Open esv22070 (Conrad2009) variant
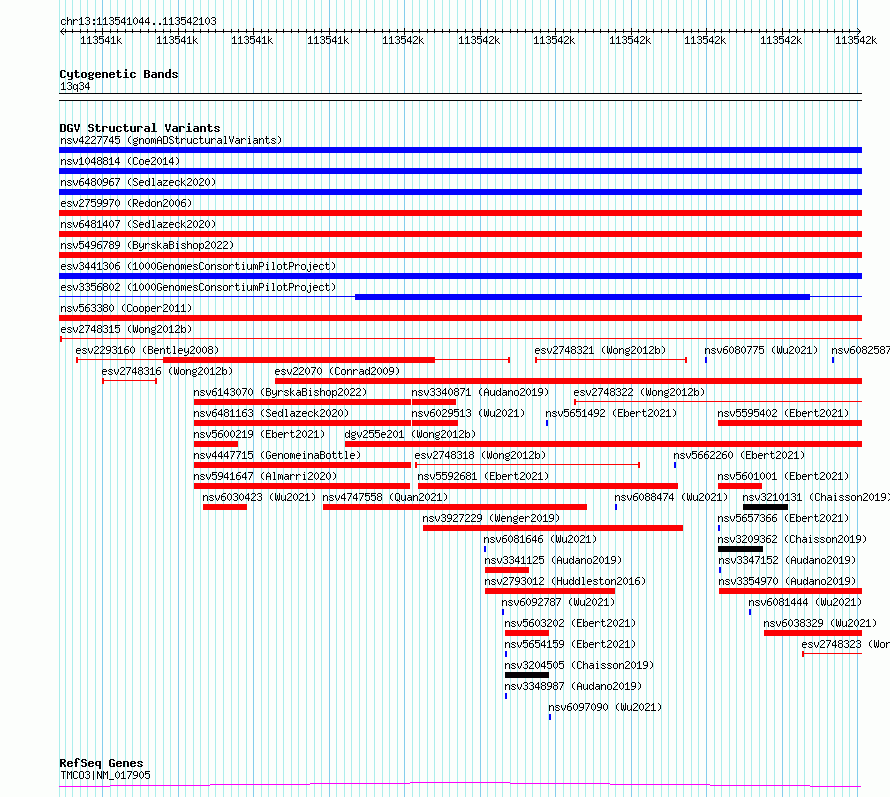The image size is (890, 797). coord(337,371)
